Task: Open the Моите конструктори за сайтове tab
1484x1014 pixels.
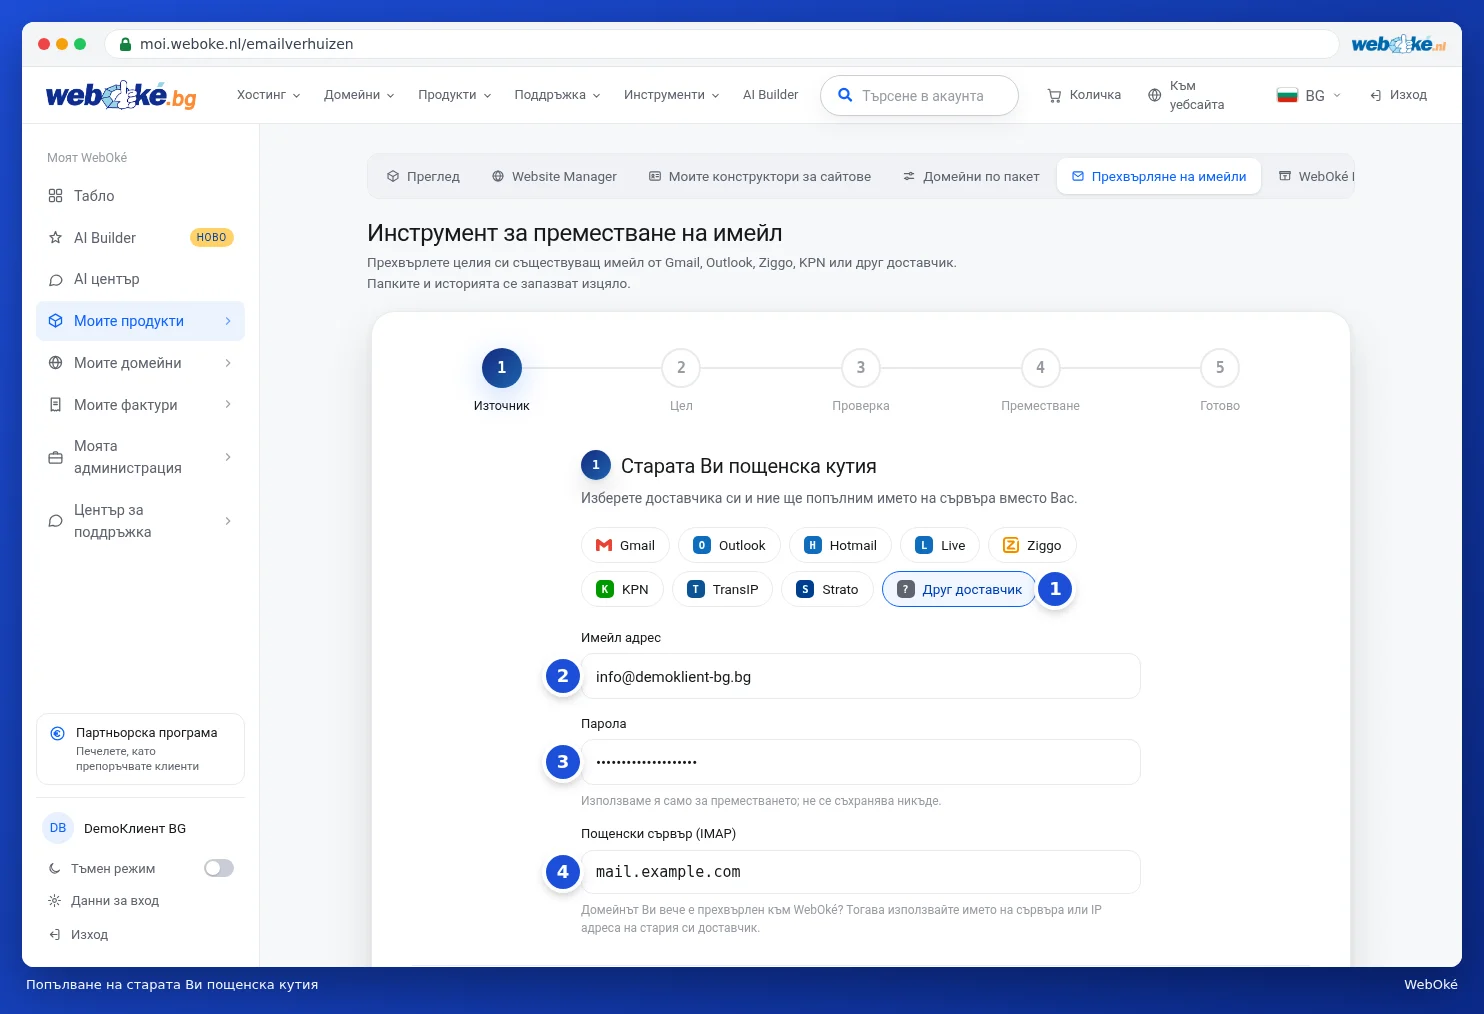Action: click(760, 177)
